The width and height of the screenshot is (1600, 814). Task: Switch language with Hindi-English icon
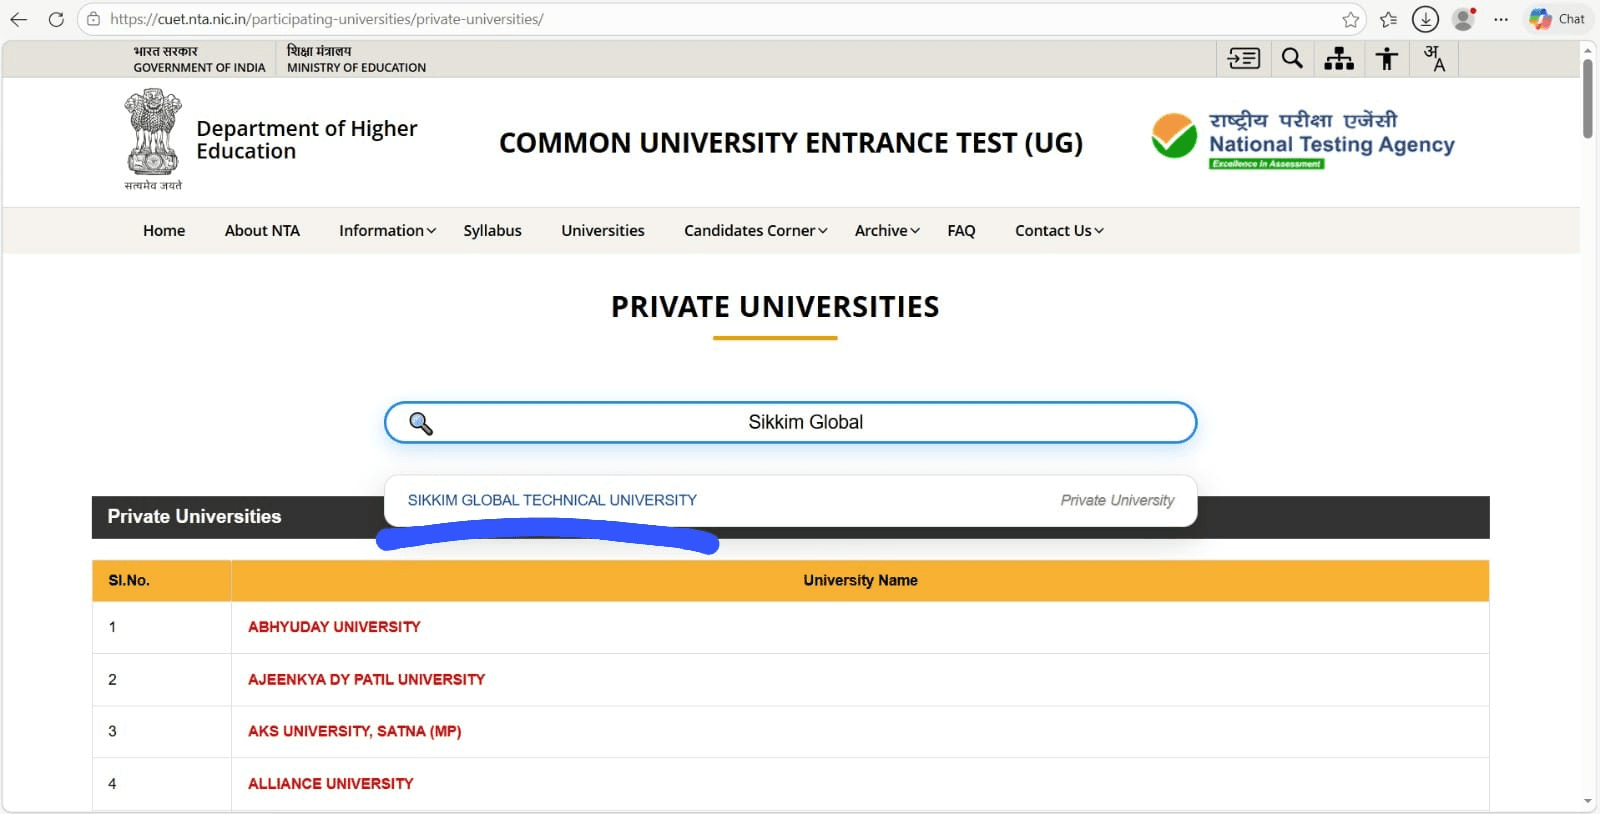click(1434, 59)
